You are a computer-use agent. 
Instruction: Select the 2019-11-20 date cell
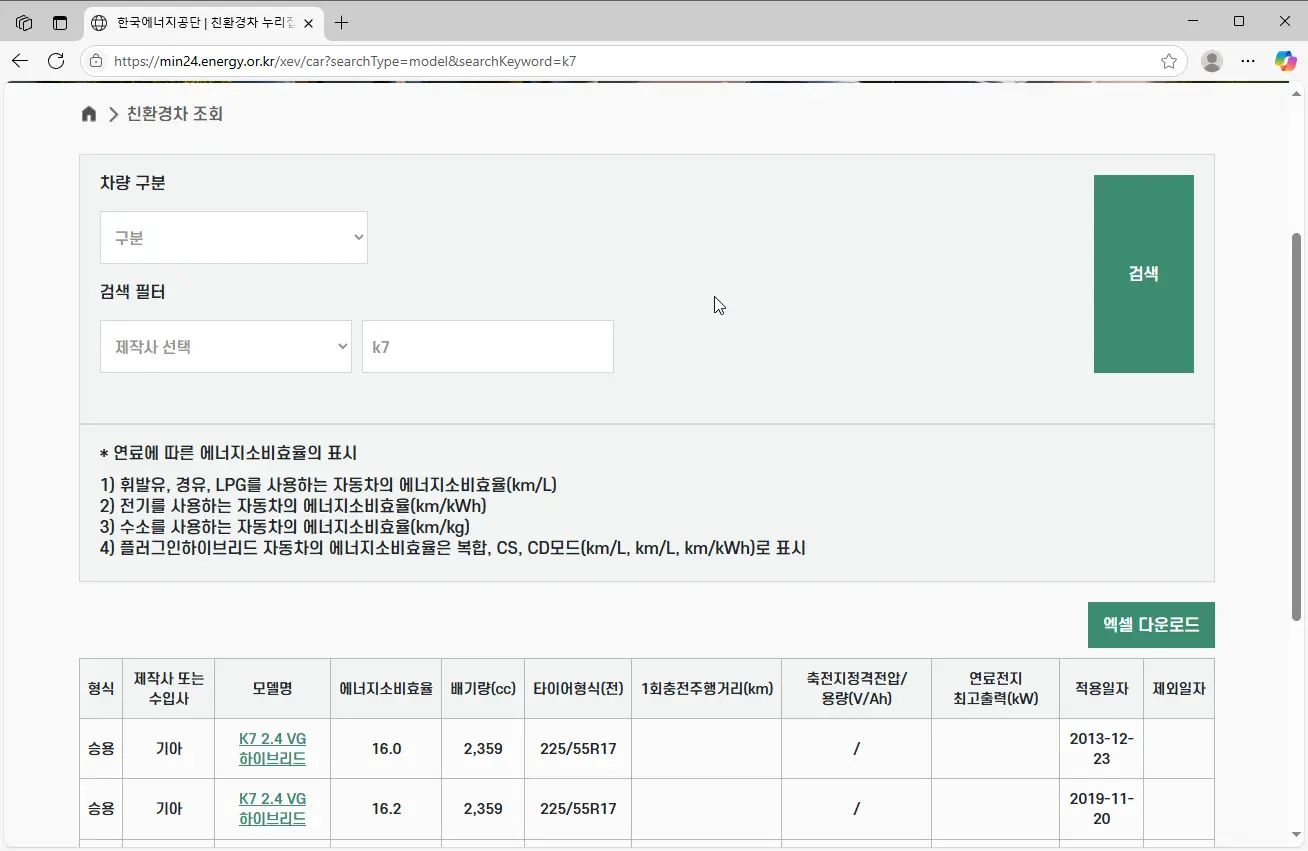point(1102,809)
